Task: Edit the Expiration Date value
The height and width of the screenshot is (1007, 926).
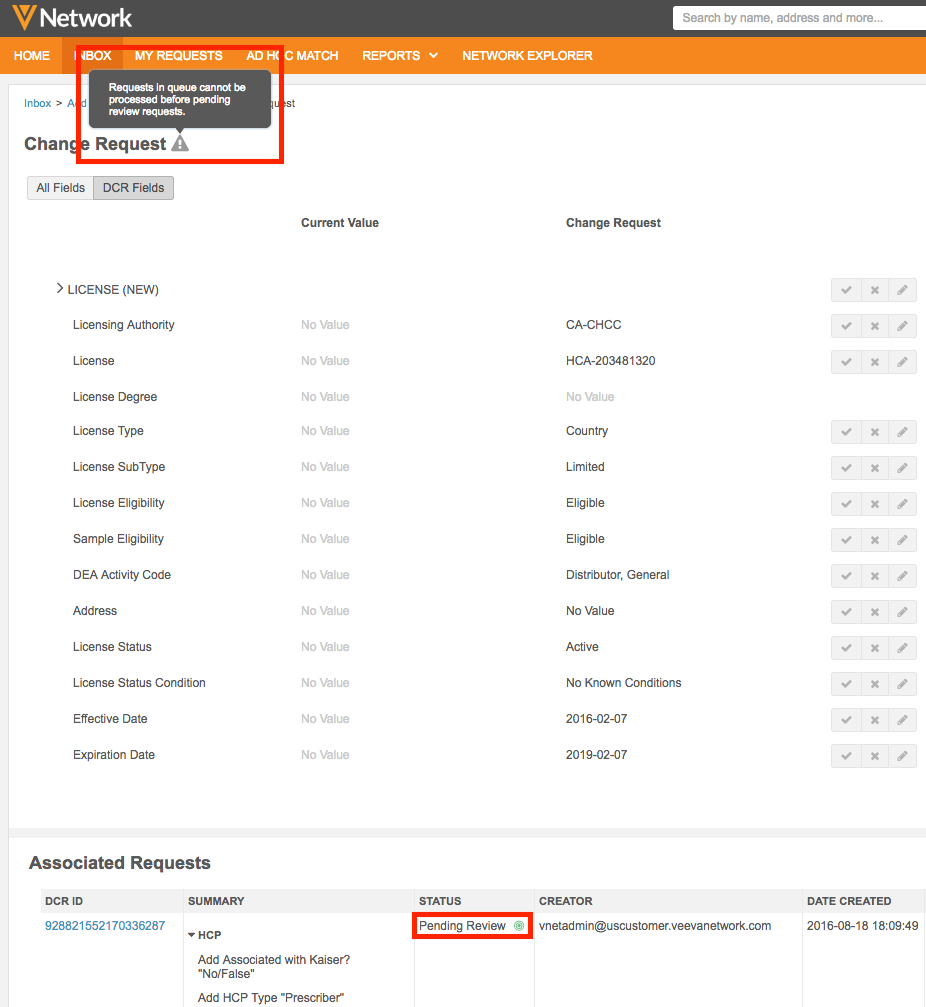Action: [x=902, y=756]
